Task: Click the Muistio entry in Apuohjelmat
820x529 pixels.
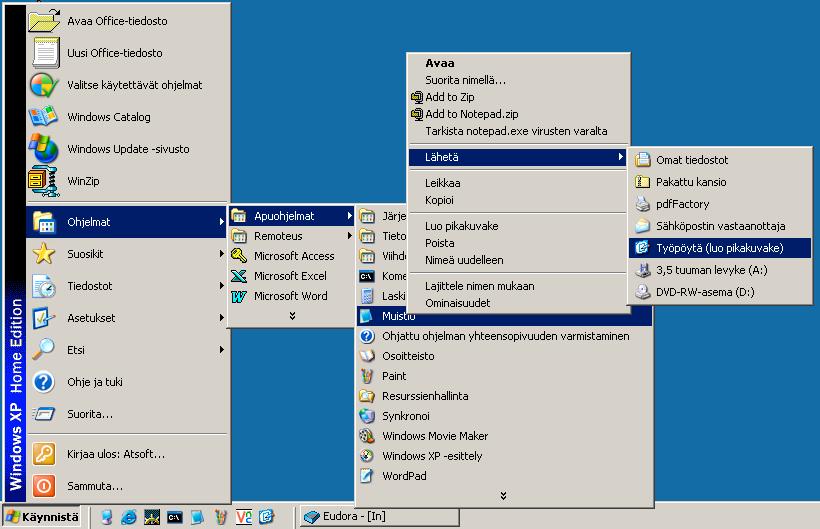Action: (504, 316)
